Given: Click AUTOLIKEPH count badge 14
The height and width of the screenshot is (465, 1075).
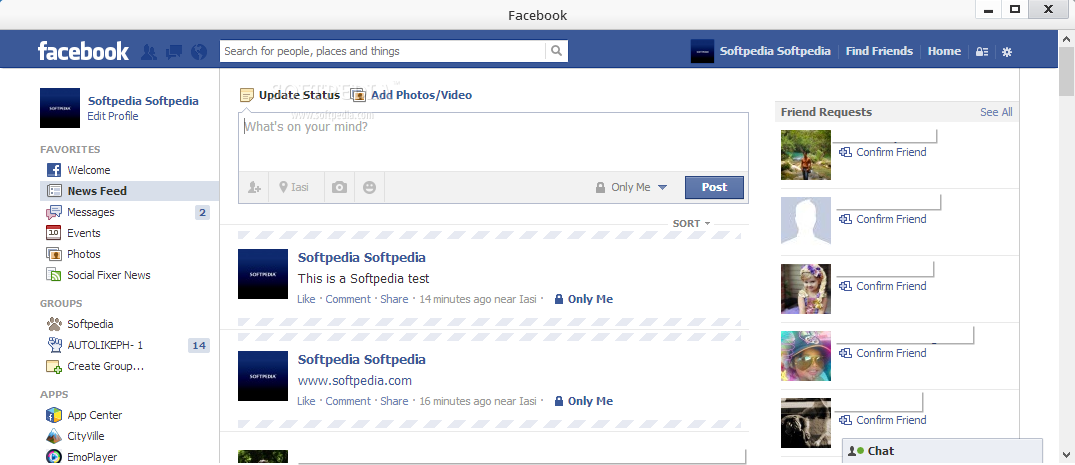Looking at the screenshot, I should [199, 346].
